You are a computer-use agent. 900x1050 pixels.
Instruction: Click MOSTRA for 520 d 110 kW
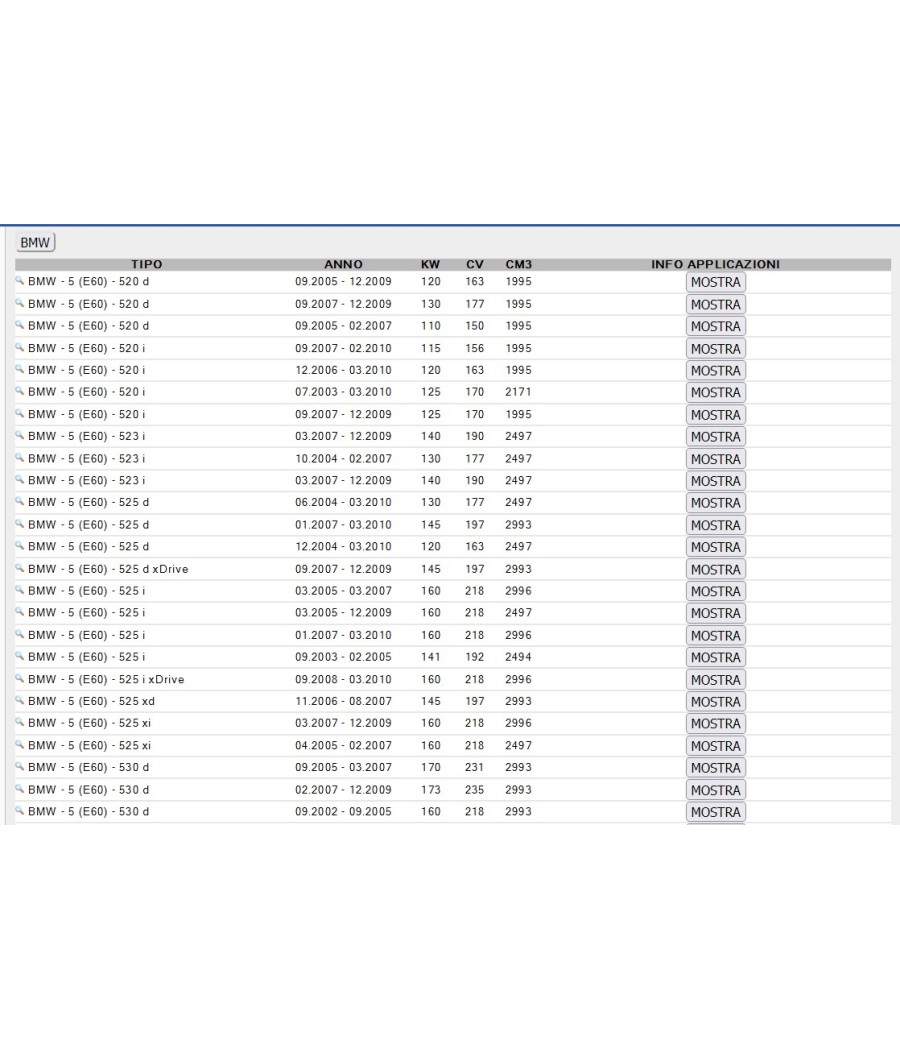click(x=715, y=326)
